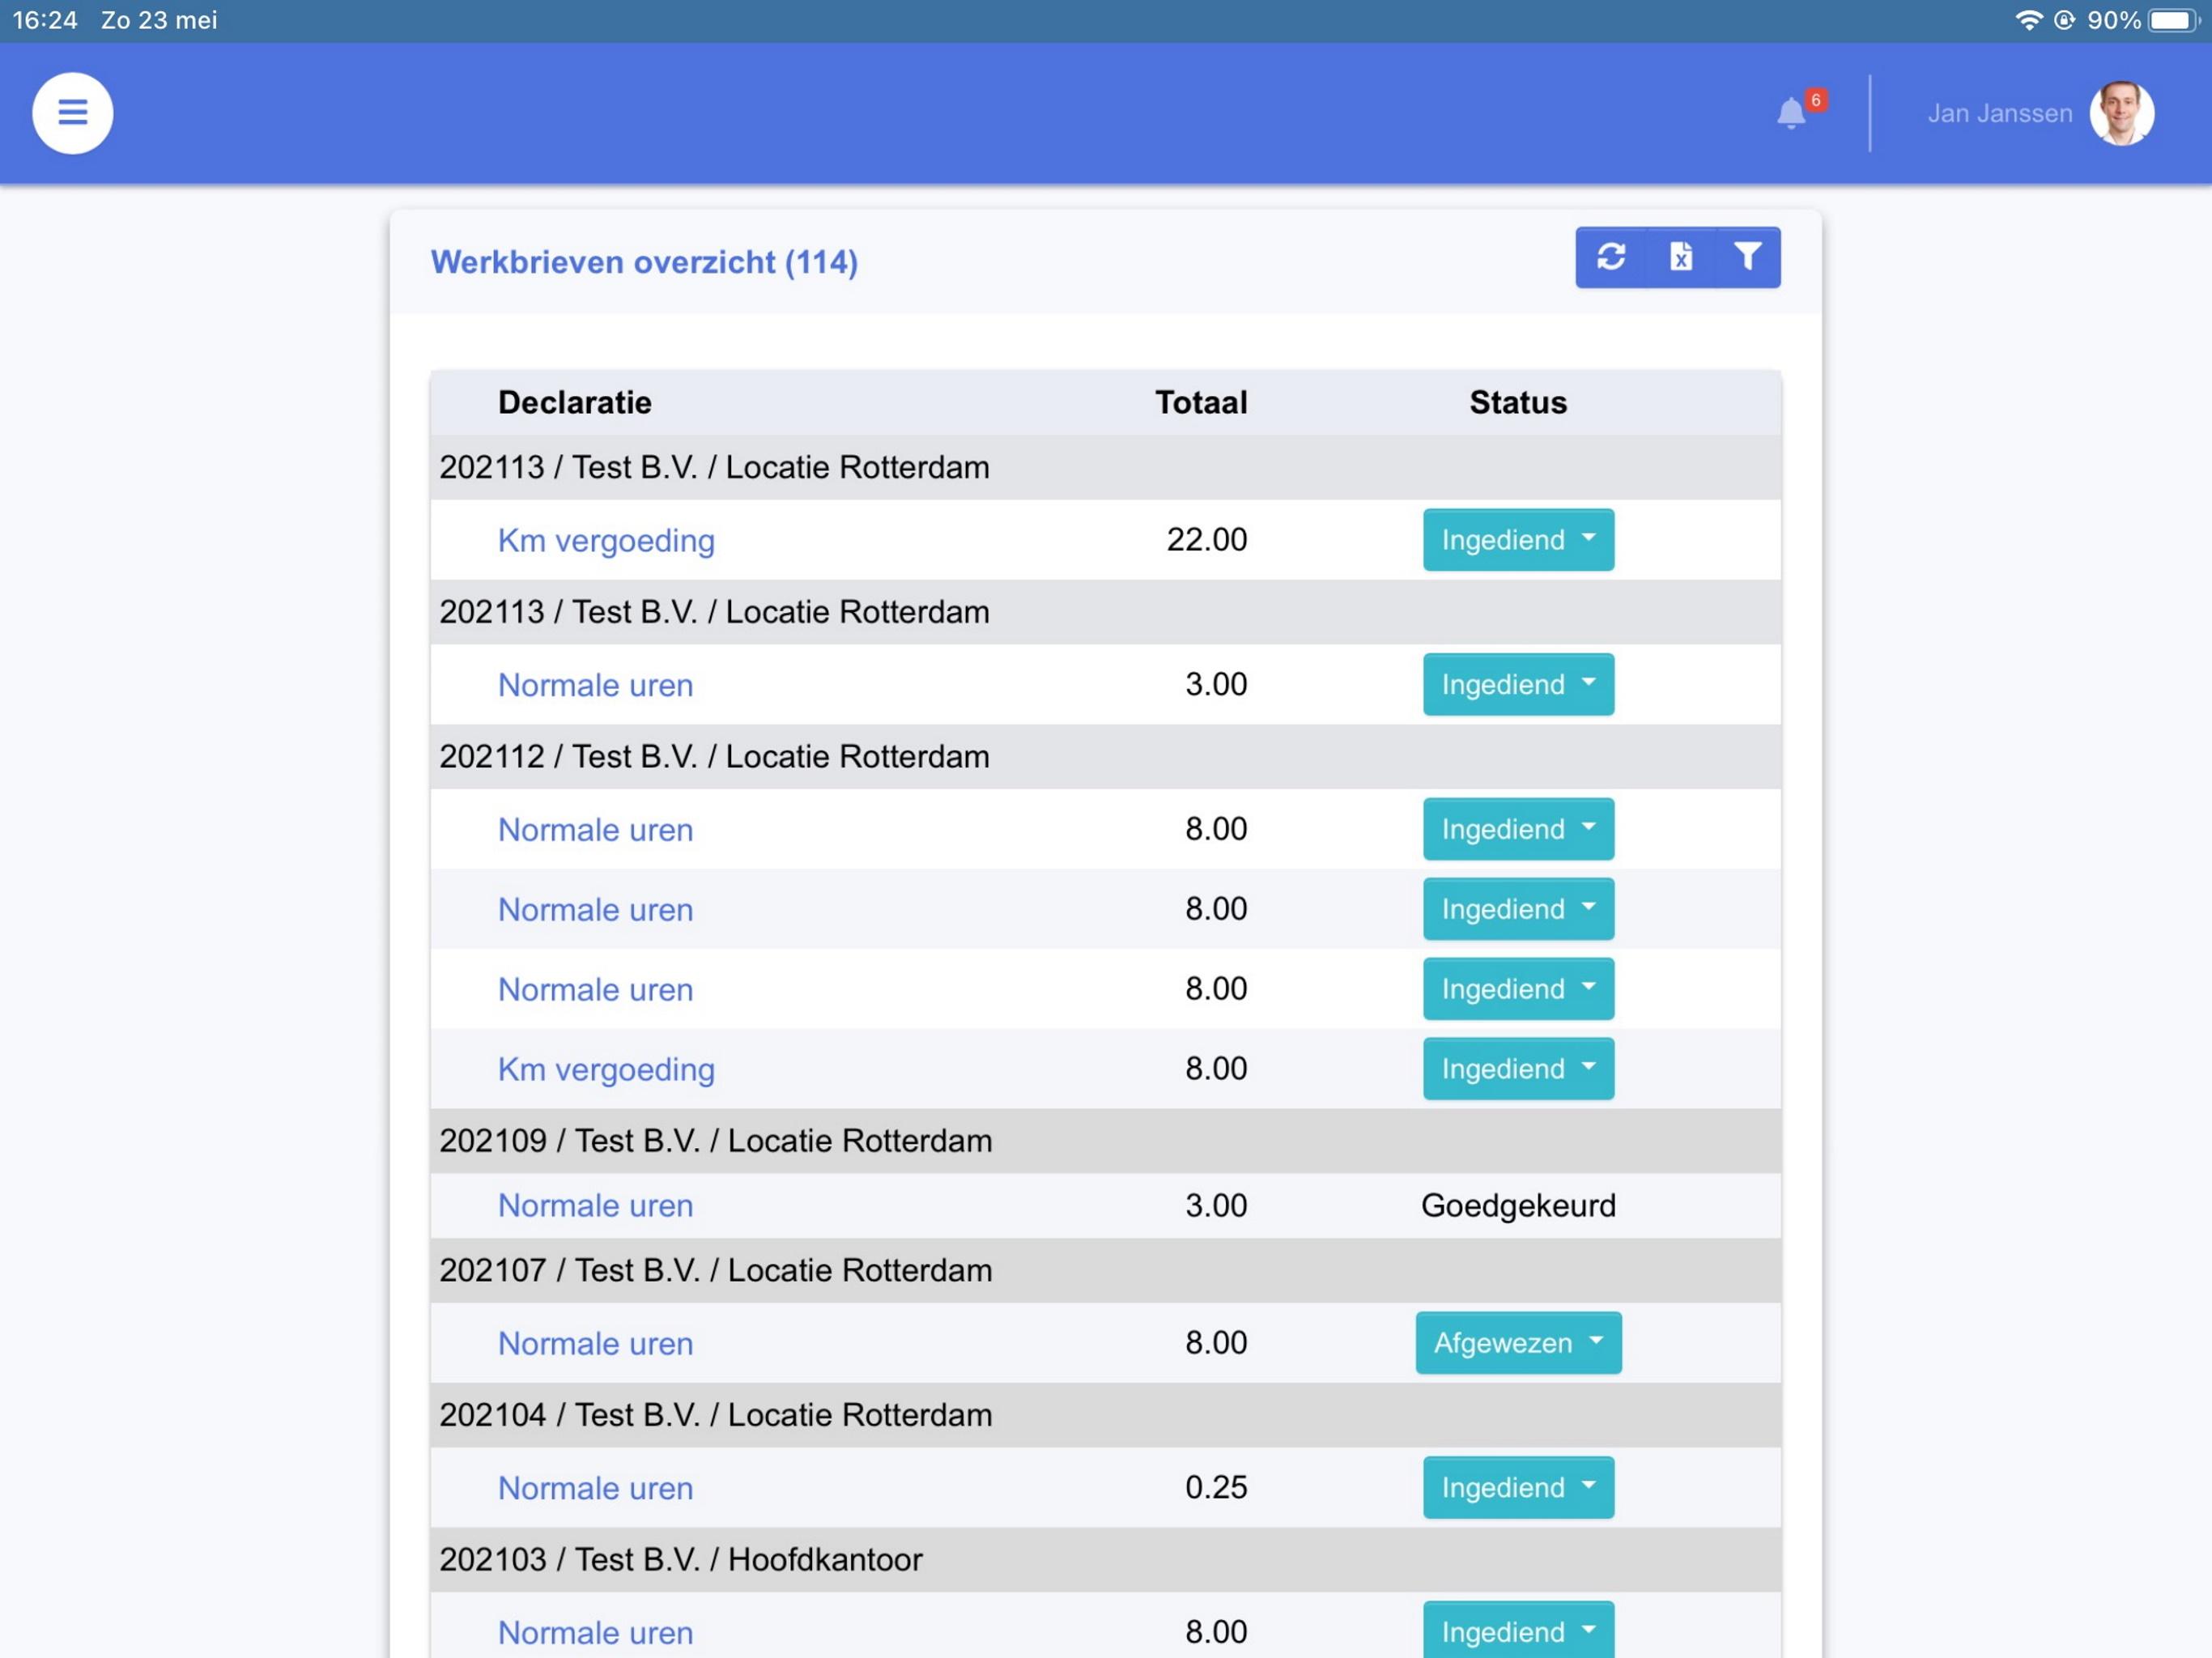Open the hamburger menu button

pos(72,113)
